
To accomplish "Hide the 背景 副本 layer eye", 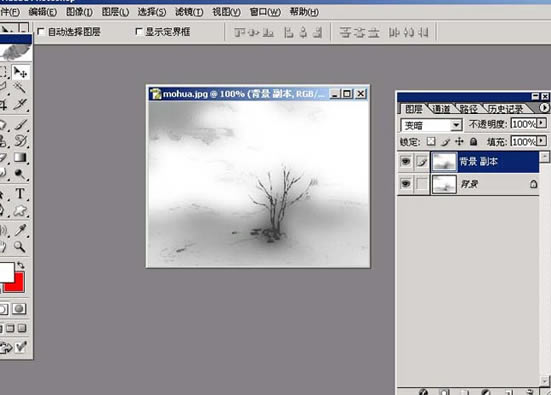I will pyautogui.click(x=406, y=162).
